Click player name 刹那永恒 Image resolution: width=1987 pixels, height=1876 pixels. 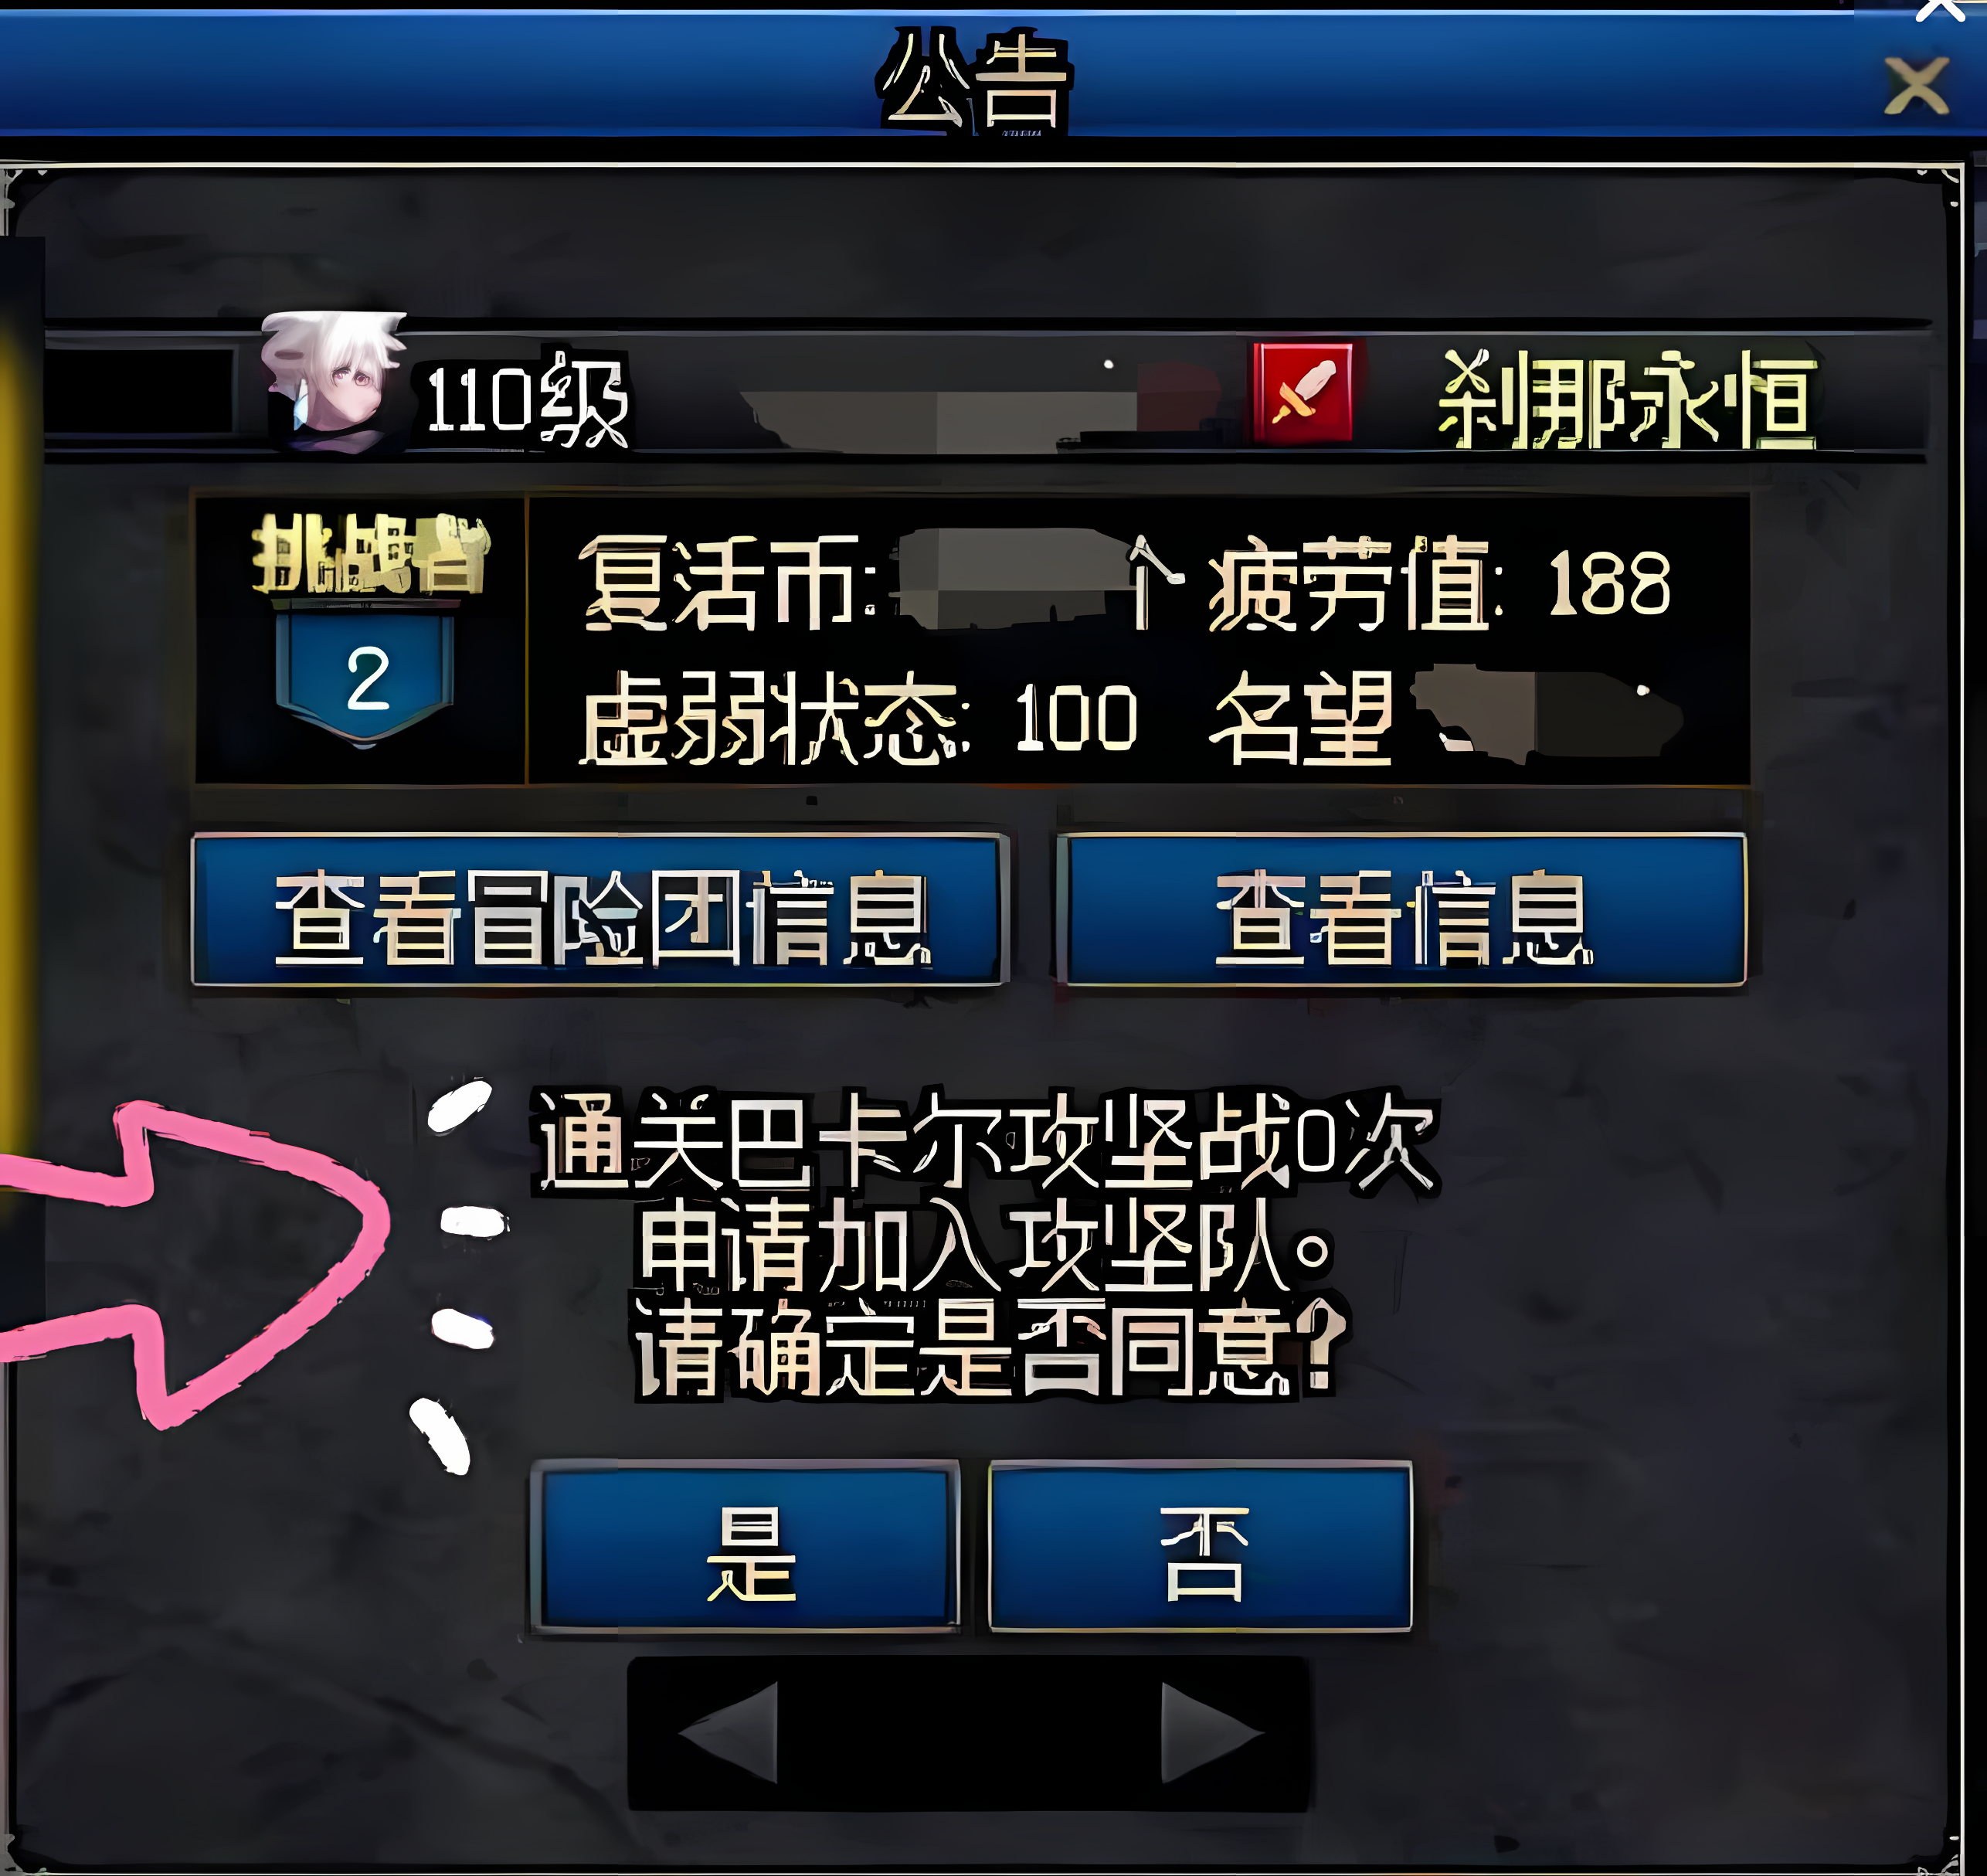tap(1626, 400)
